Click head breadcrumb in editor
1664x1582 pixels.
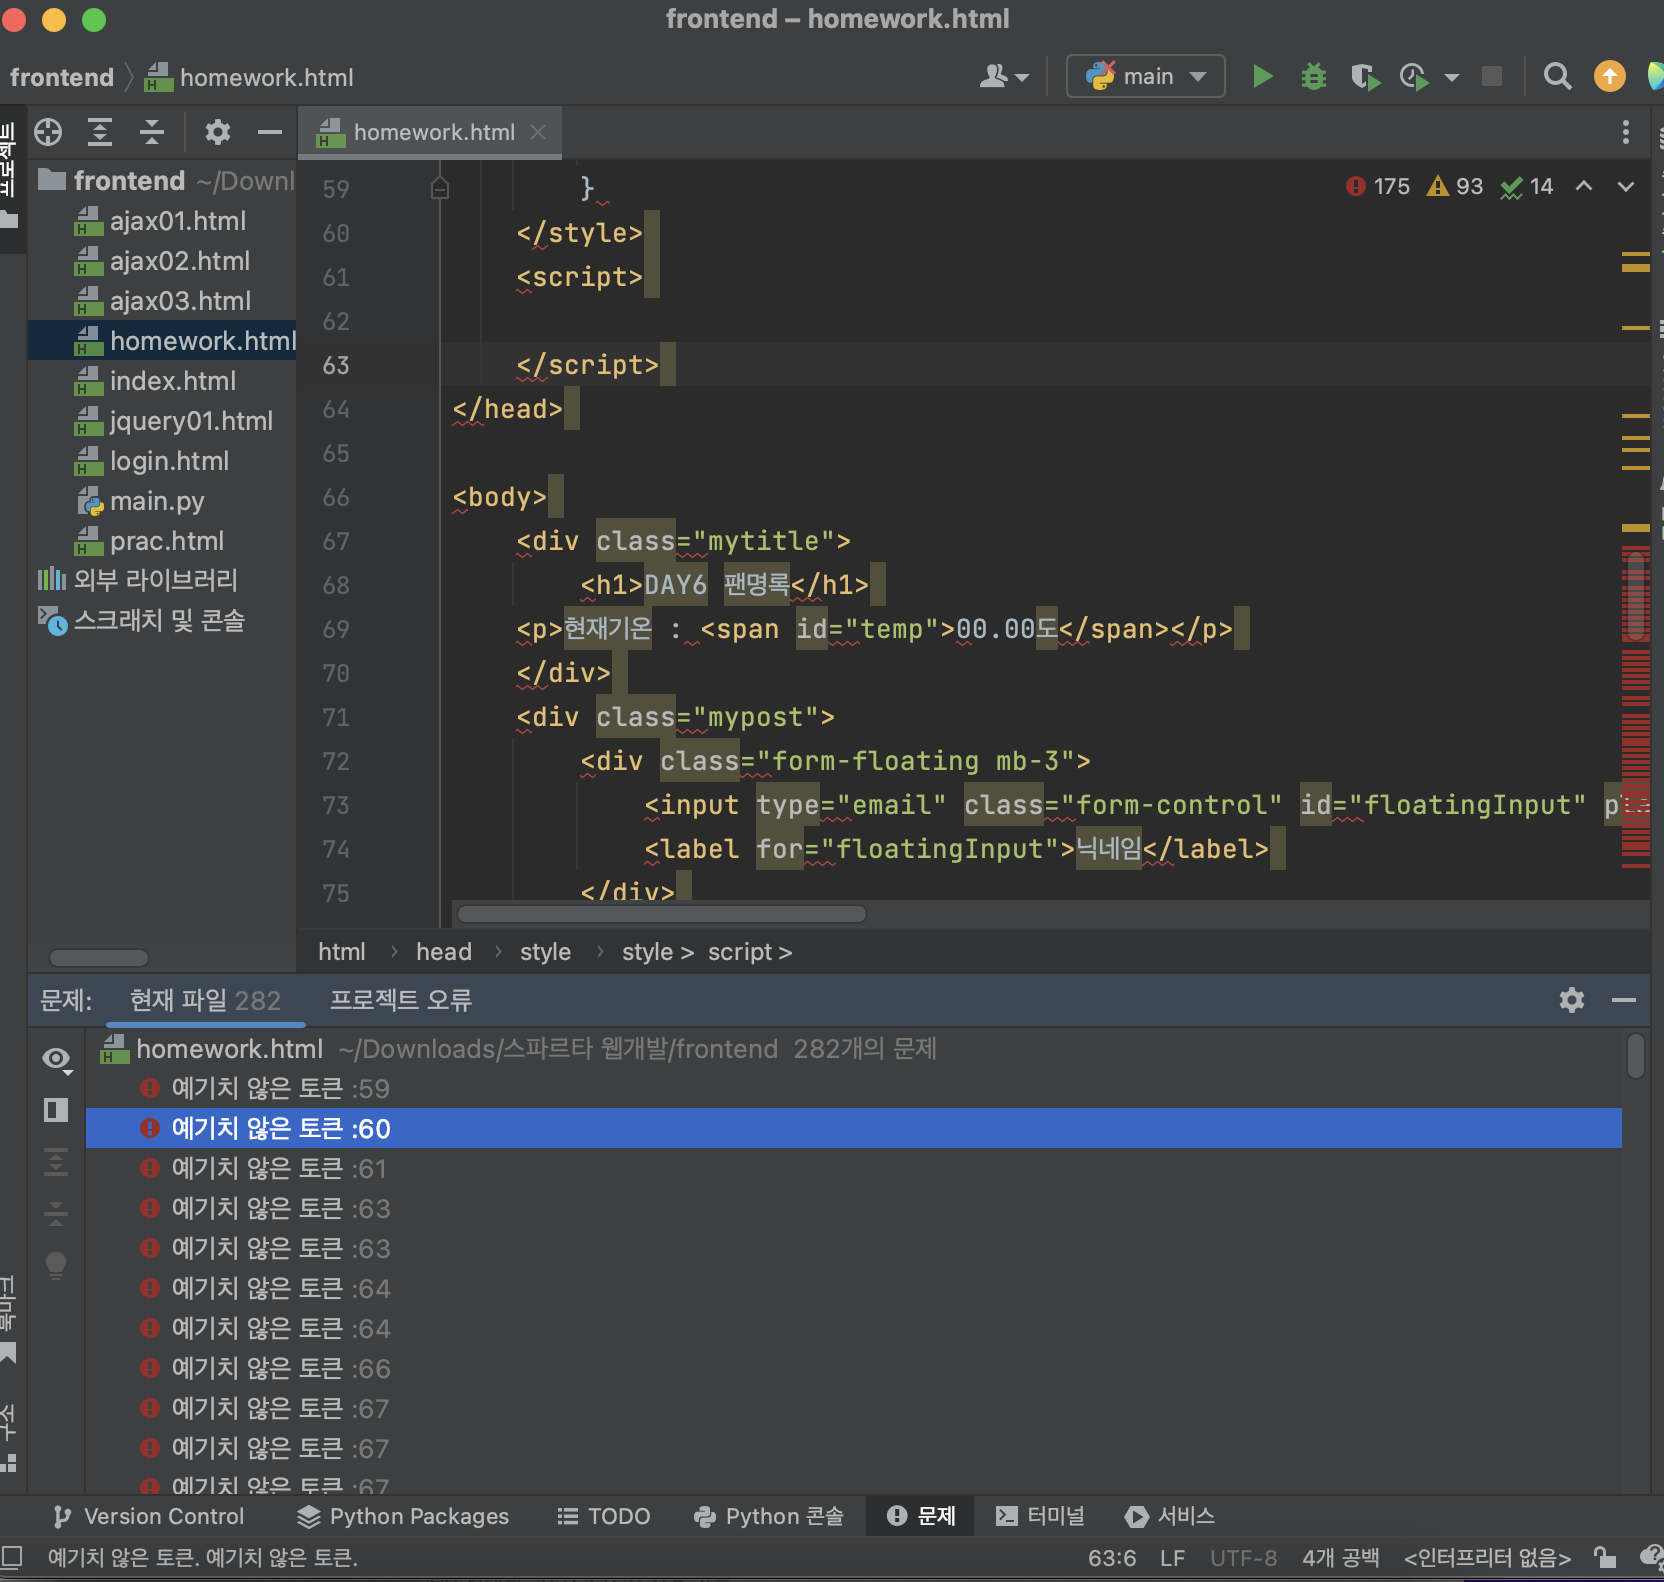pos(444,952)
